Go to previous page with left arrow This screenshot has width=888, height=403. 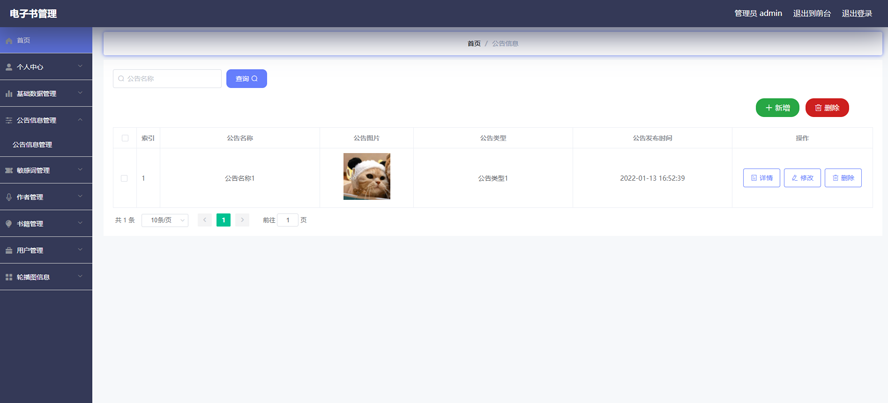pyautogui.click(x=204, y=220)
